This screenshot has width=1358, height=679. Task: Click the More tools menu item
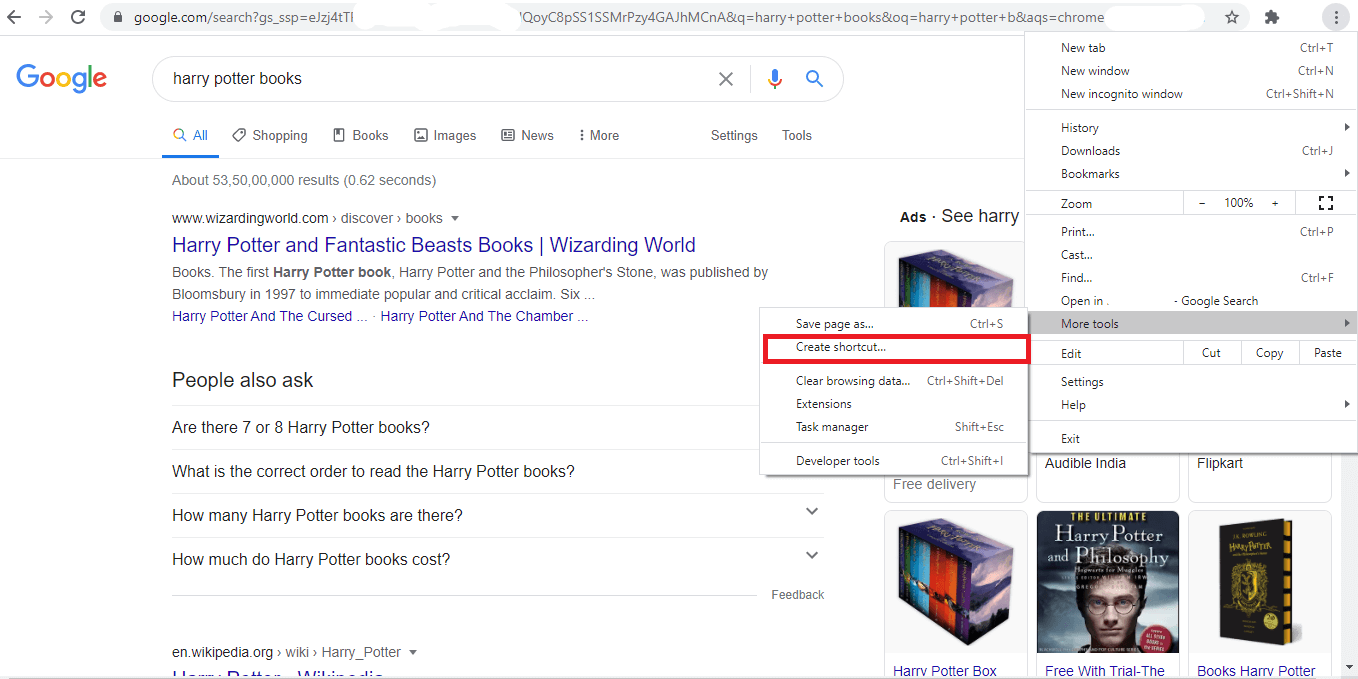tap(1191, 324)
